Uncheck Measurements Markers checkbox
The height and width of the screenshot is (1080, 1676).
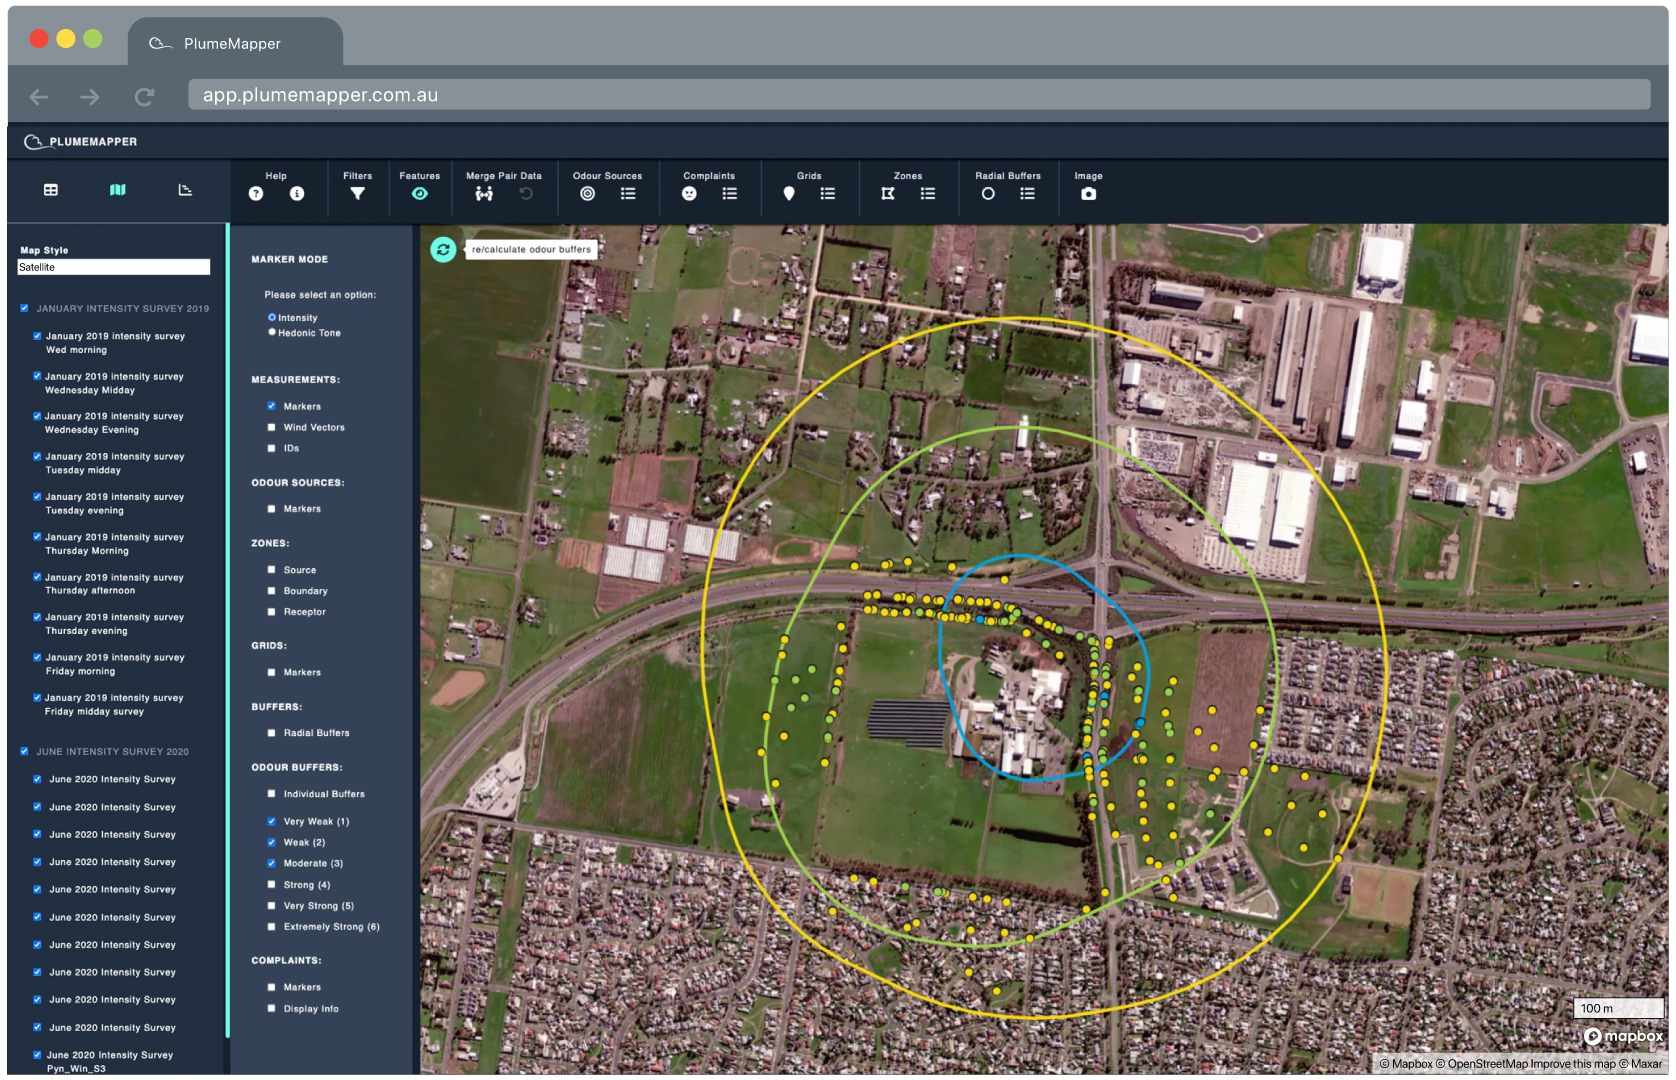271,406
